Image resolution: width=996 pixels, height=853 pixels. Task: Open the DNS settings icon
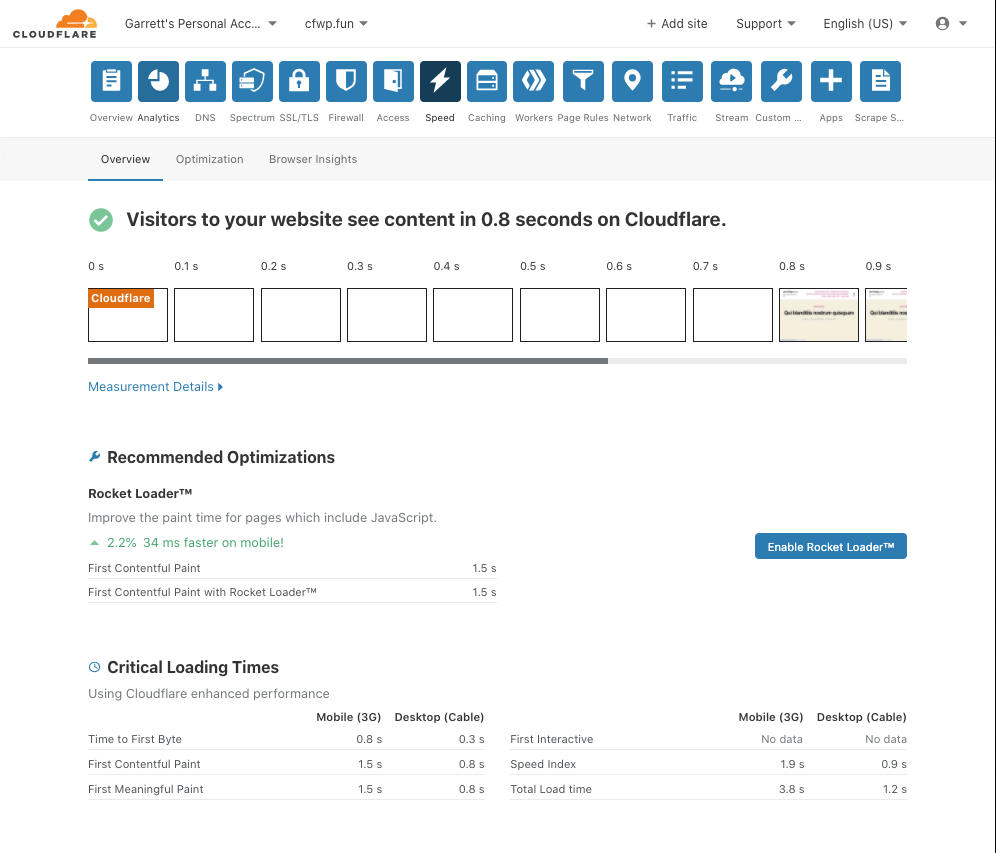point(205,81)
